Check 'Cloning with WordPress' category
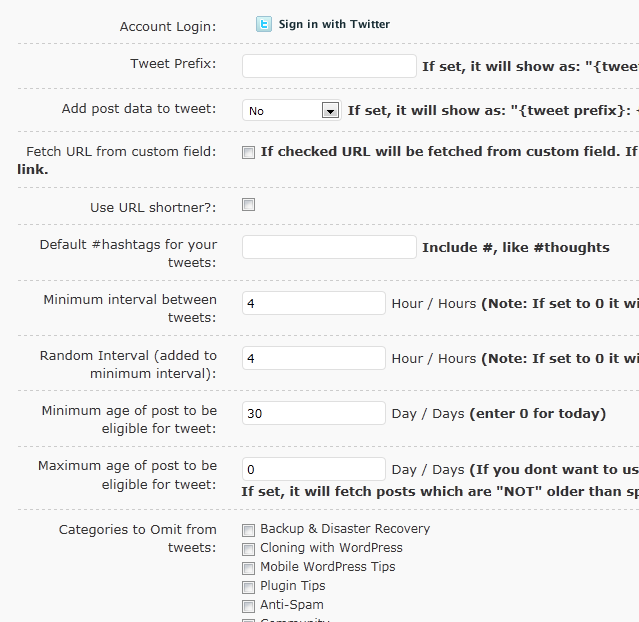Screen dimensions: 639x622 tap(249, 549)
